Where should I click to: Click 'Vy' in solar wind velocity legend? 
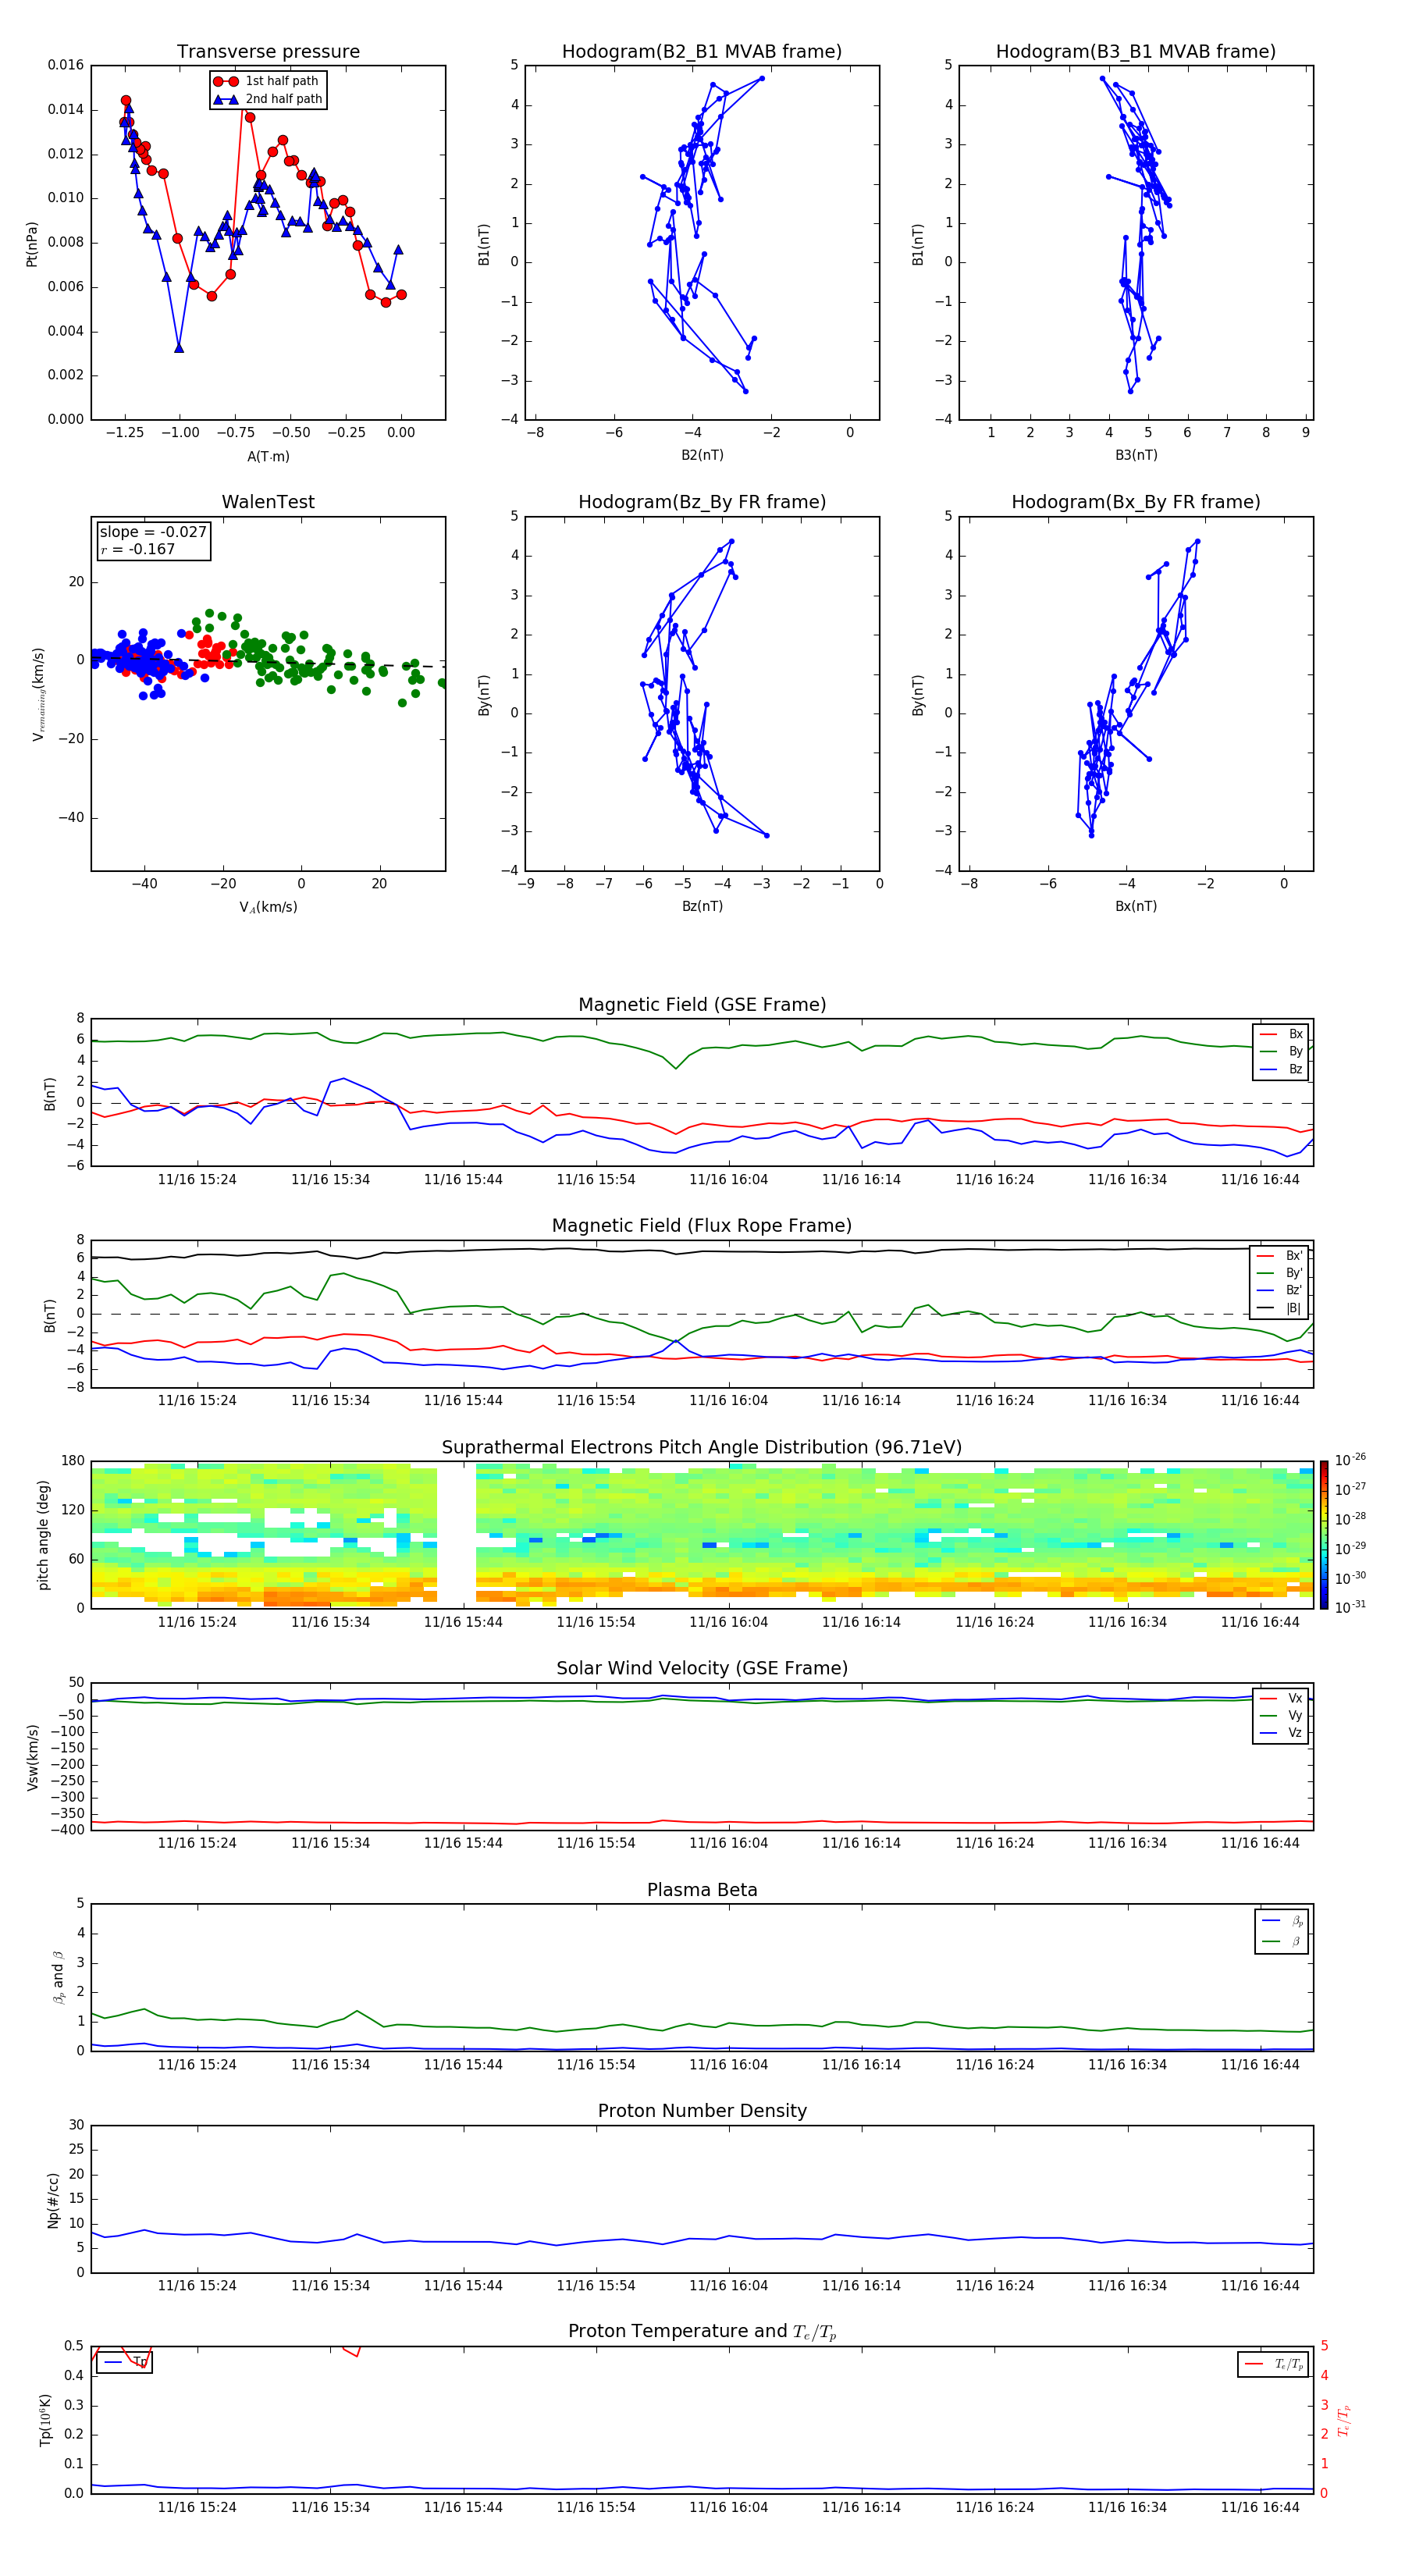[1281, 1715]
